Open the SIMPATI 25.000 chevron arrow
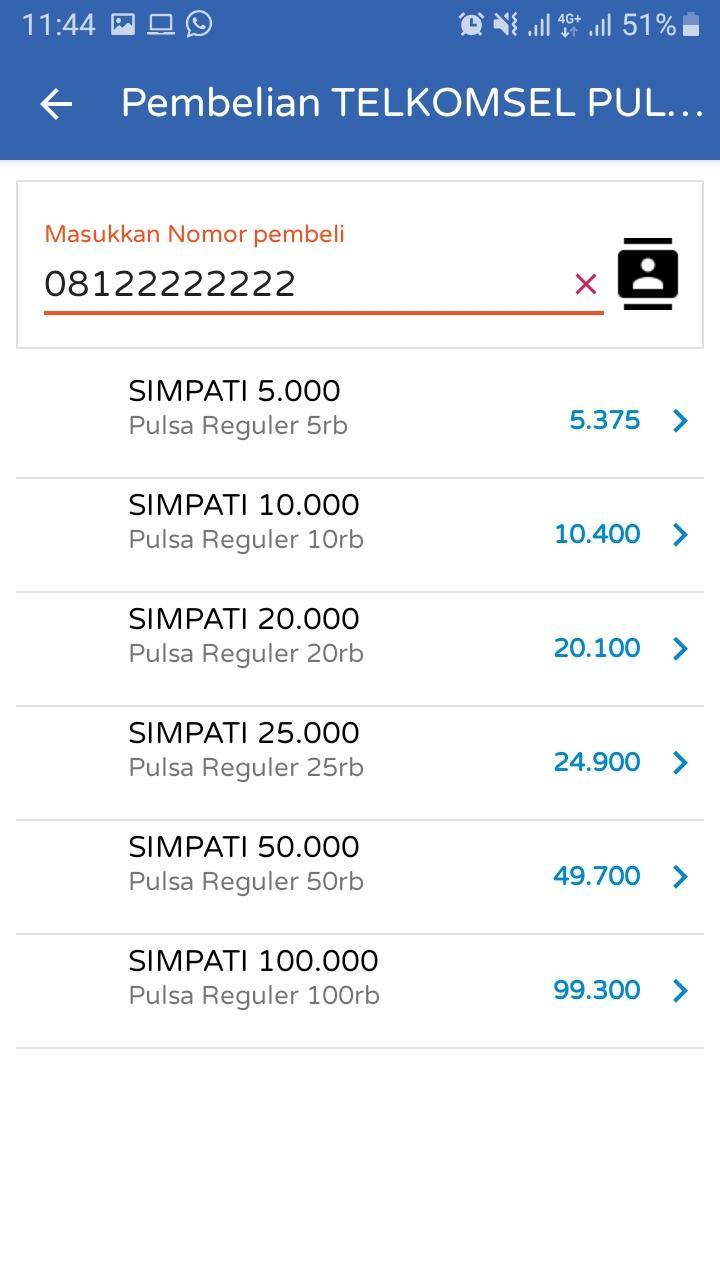Screen dimensions: 720x1280 tap(681, 763)
